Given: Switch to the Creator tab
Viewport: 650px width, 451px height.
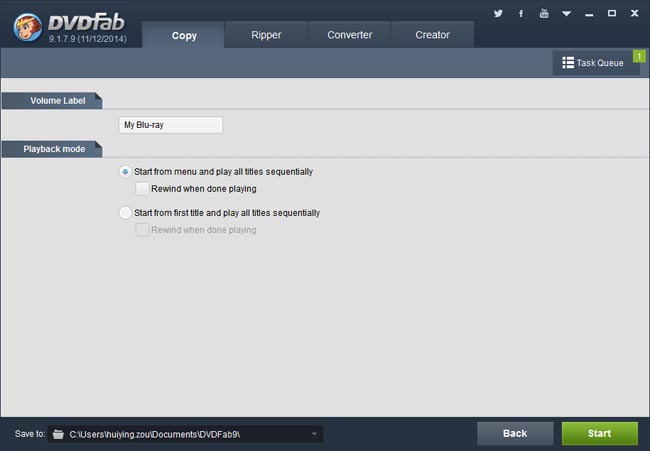Looking at the screenshot, I should [x=432, y=35].
